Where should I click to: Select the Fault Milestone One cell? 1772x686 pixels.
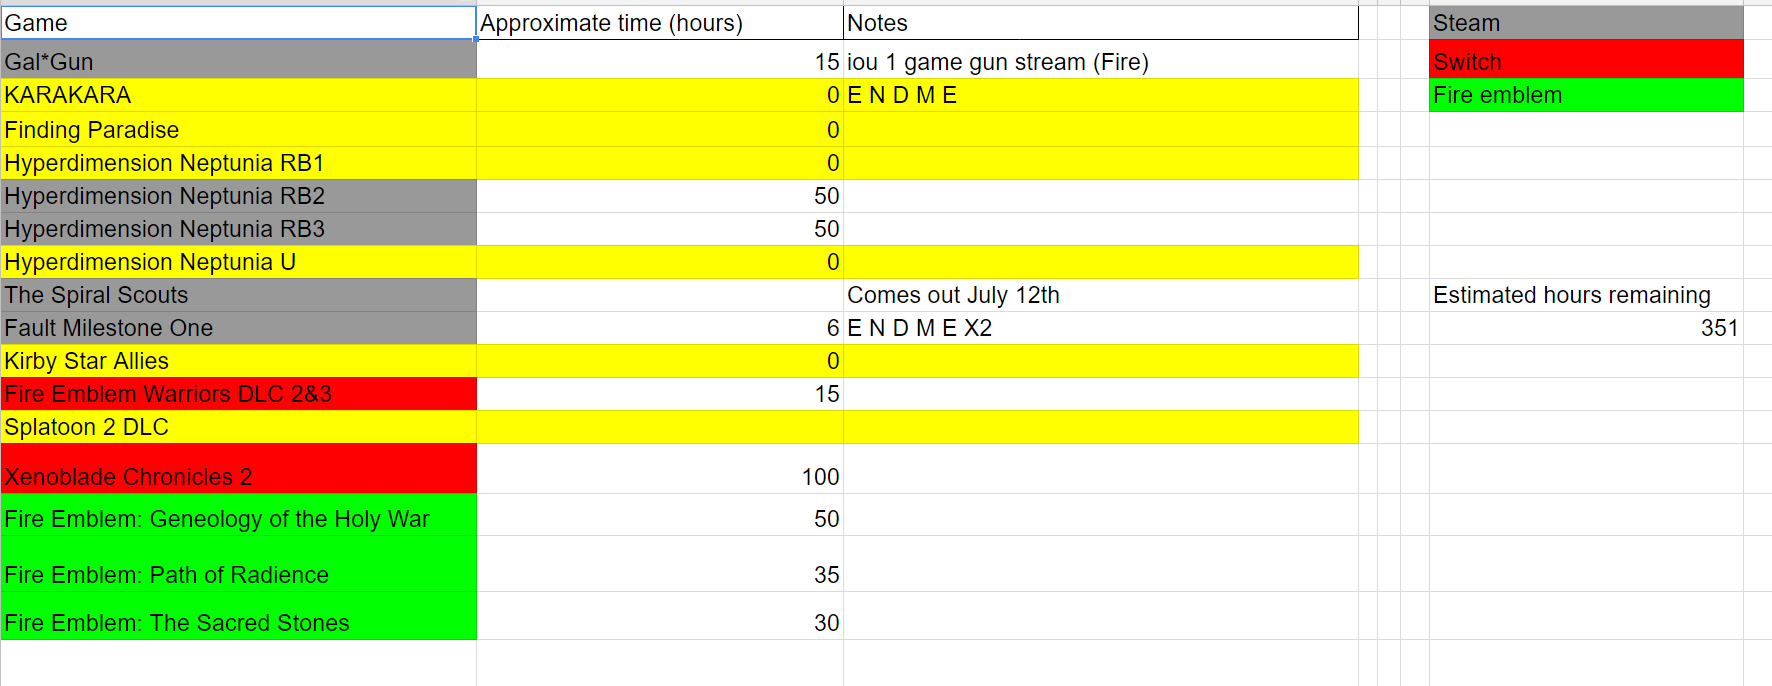coord(238,328)
